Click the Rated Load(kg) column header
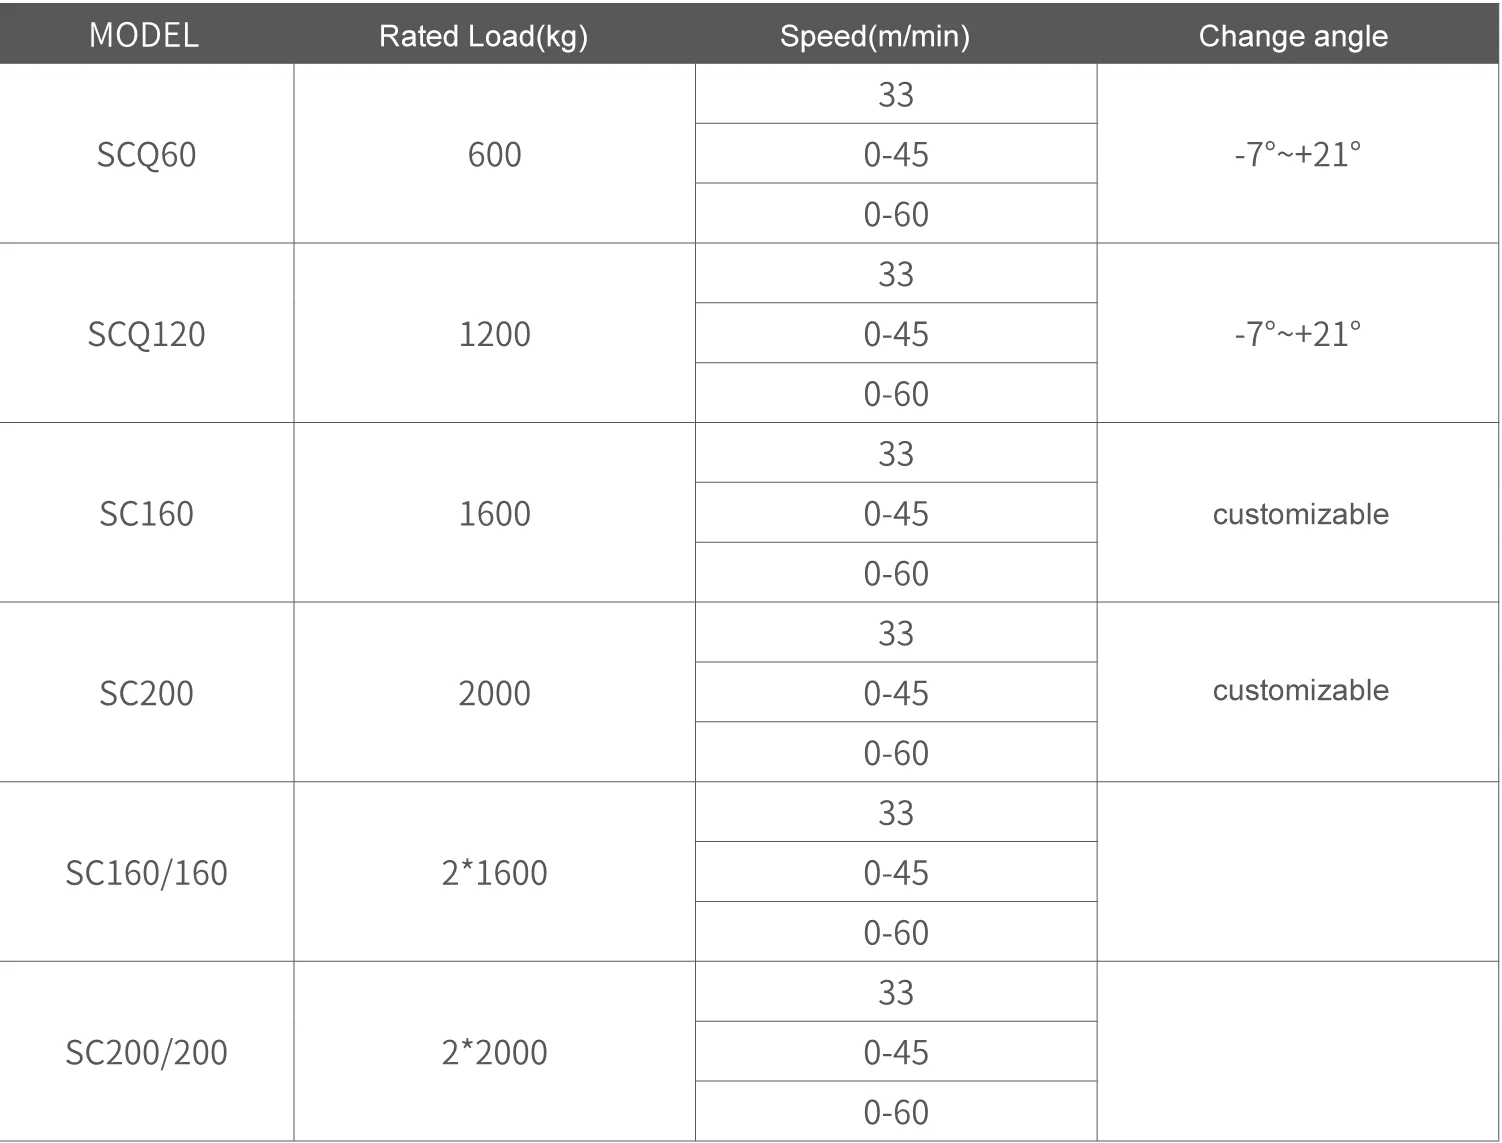Viewport: 1502px width, 1143px height. (x=483, y=37)
